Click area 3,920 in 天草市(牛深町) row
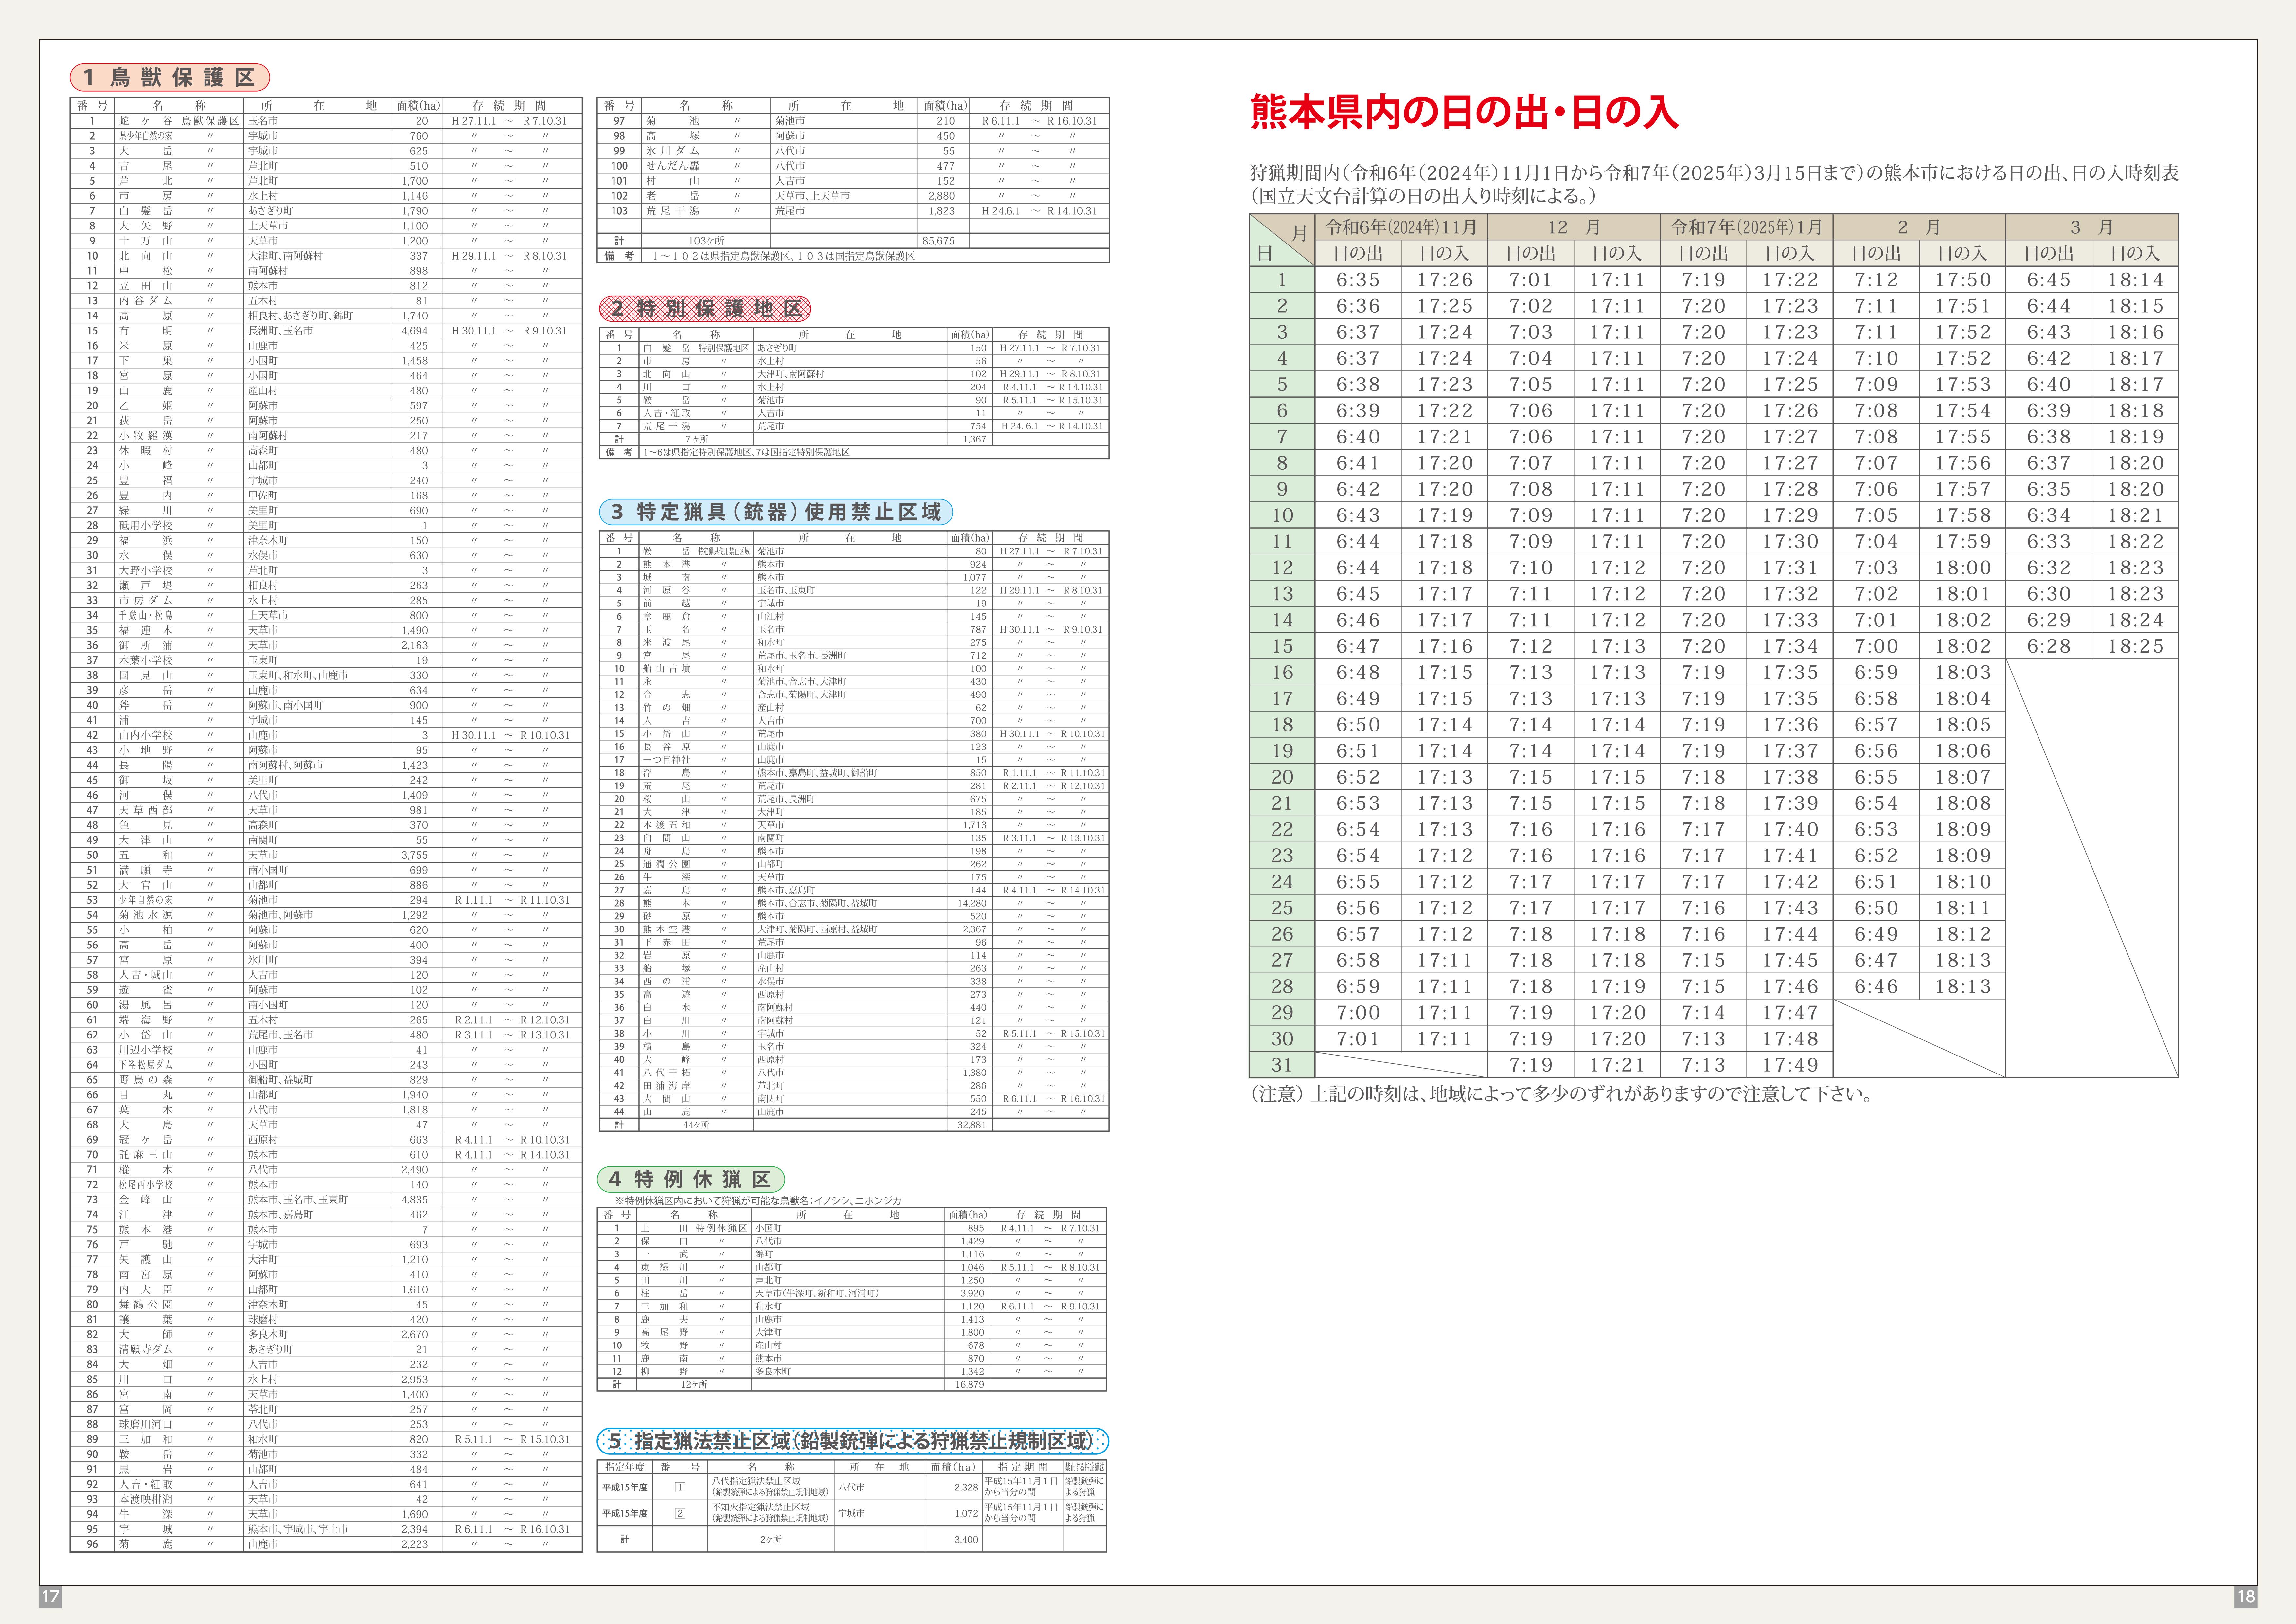 972,1294
